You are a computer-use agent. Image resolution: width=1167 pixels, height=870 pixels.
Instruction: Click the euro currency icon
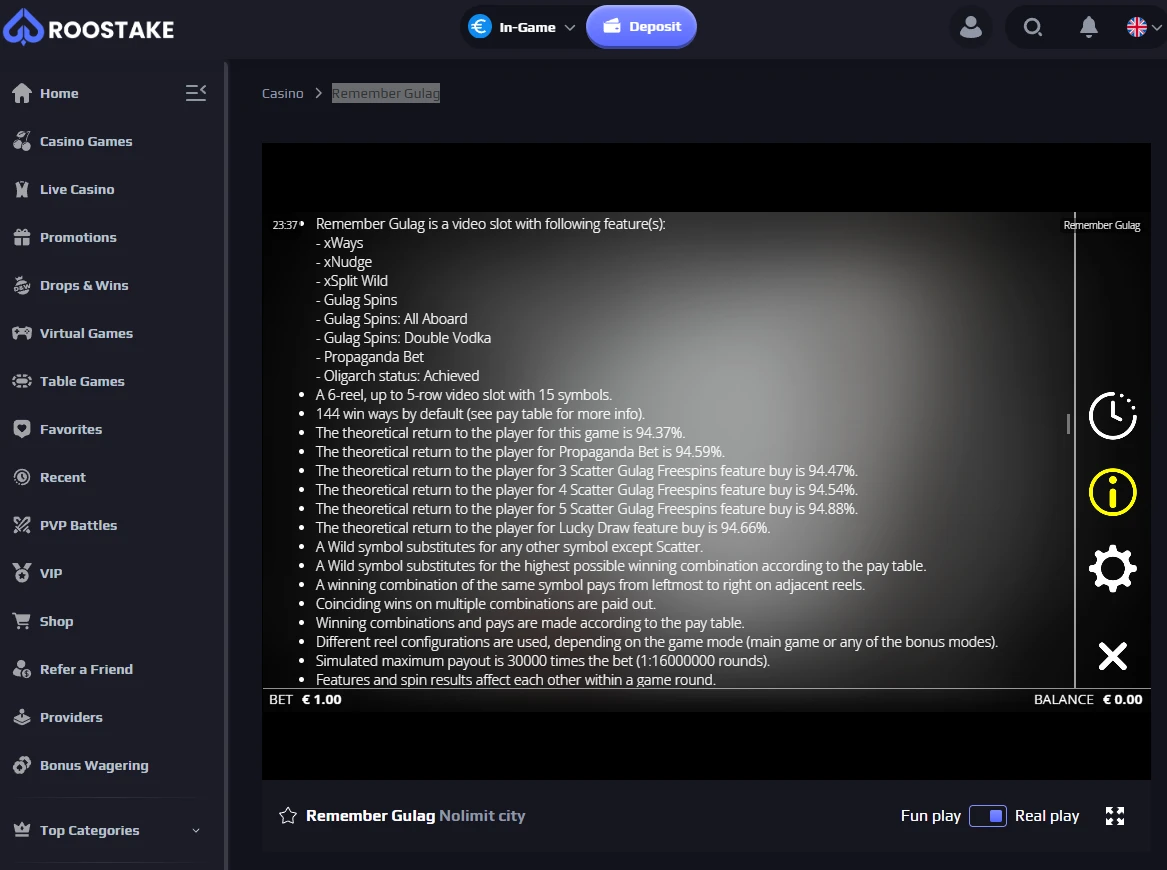(480, 27)
